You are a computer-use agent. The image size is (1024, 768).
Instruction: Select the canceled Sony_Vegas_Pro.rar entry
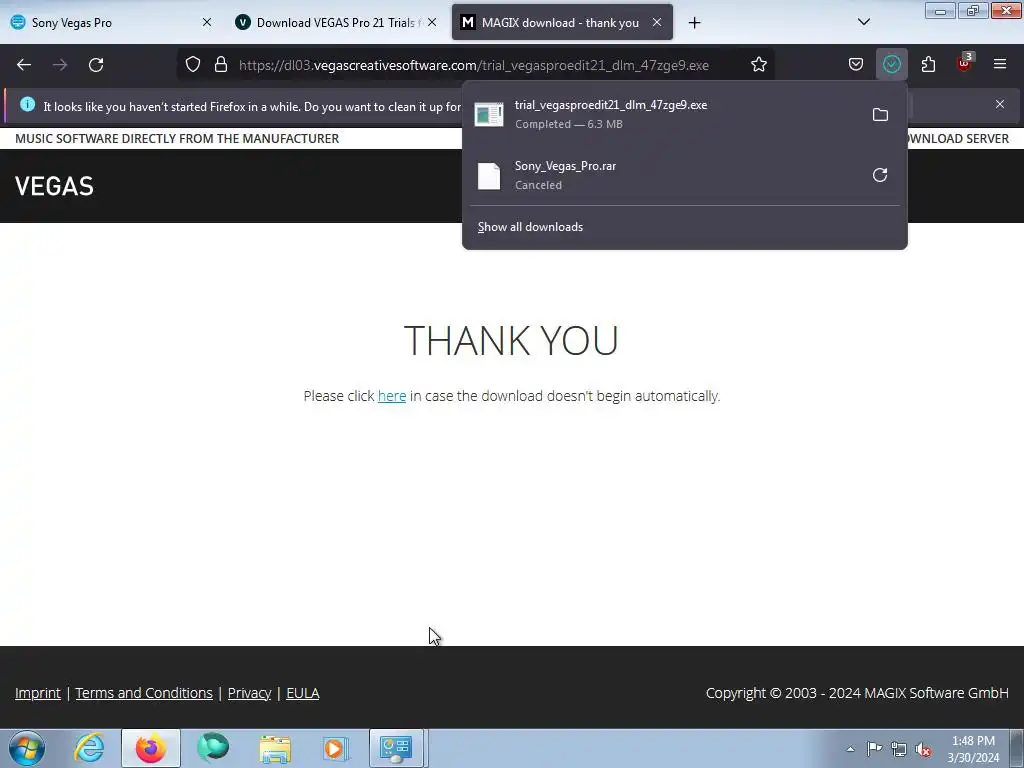click(x=663, y=175)
